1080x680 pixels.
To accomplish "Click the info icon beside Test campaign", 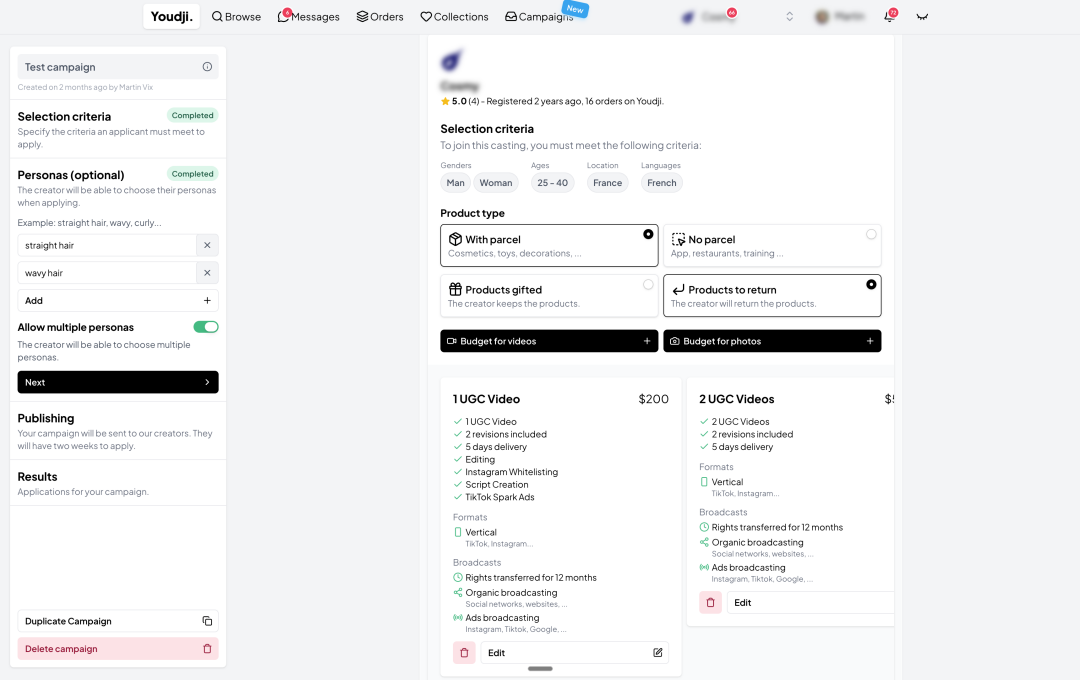I will tap(207, 67).
